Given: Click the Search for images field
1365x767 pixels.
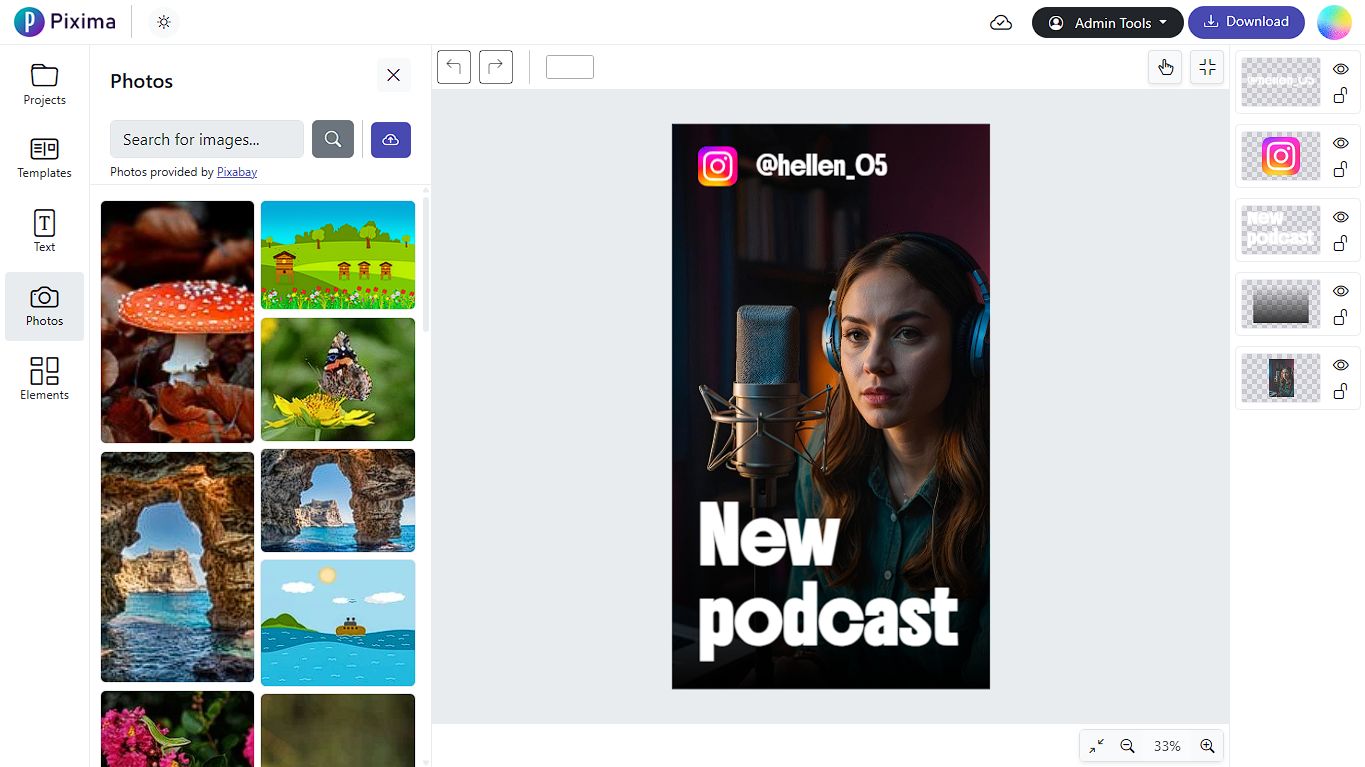Looking at the screenshot, I should [x=207, y=139].
